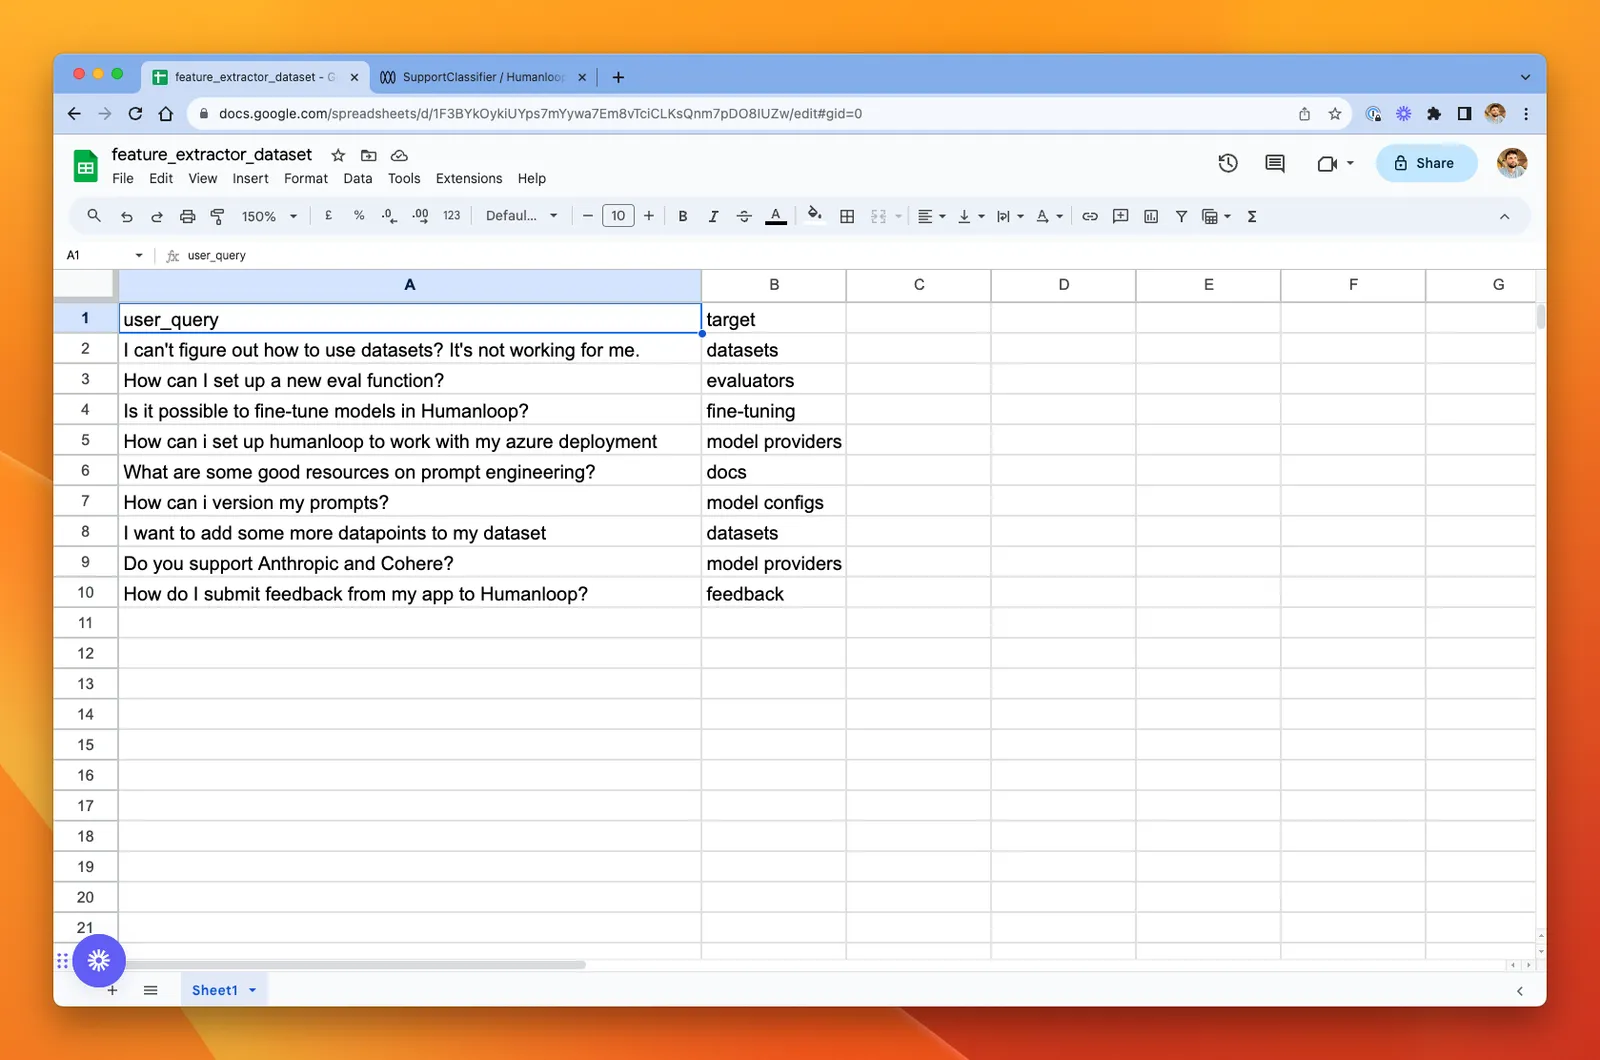Bookmark this page with the star
This screenshot has height=1060, width=1600.
click(1335, 114)
